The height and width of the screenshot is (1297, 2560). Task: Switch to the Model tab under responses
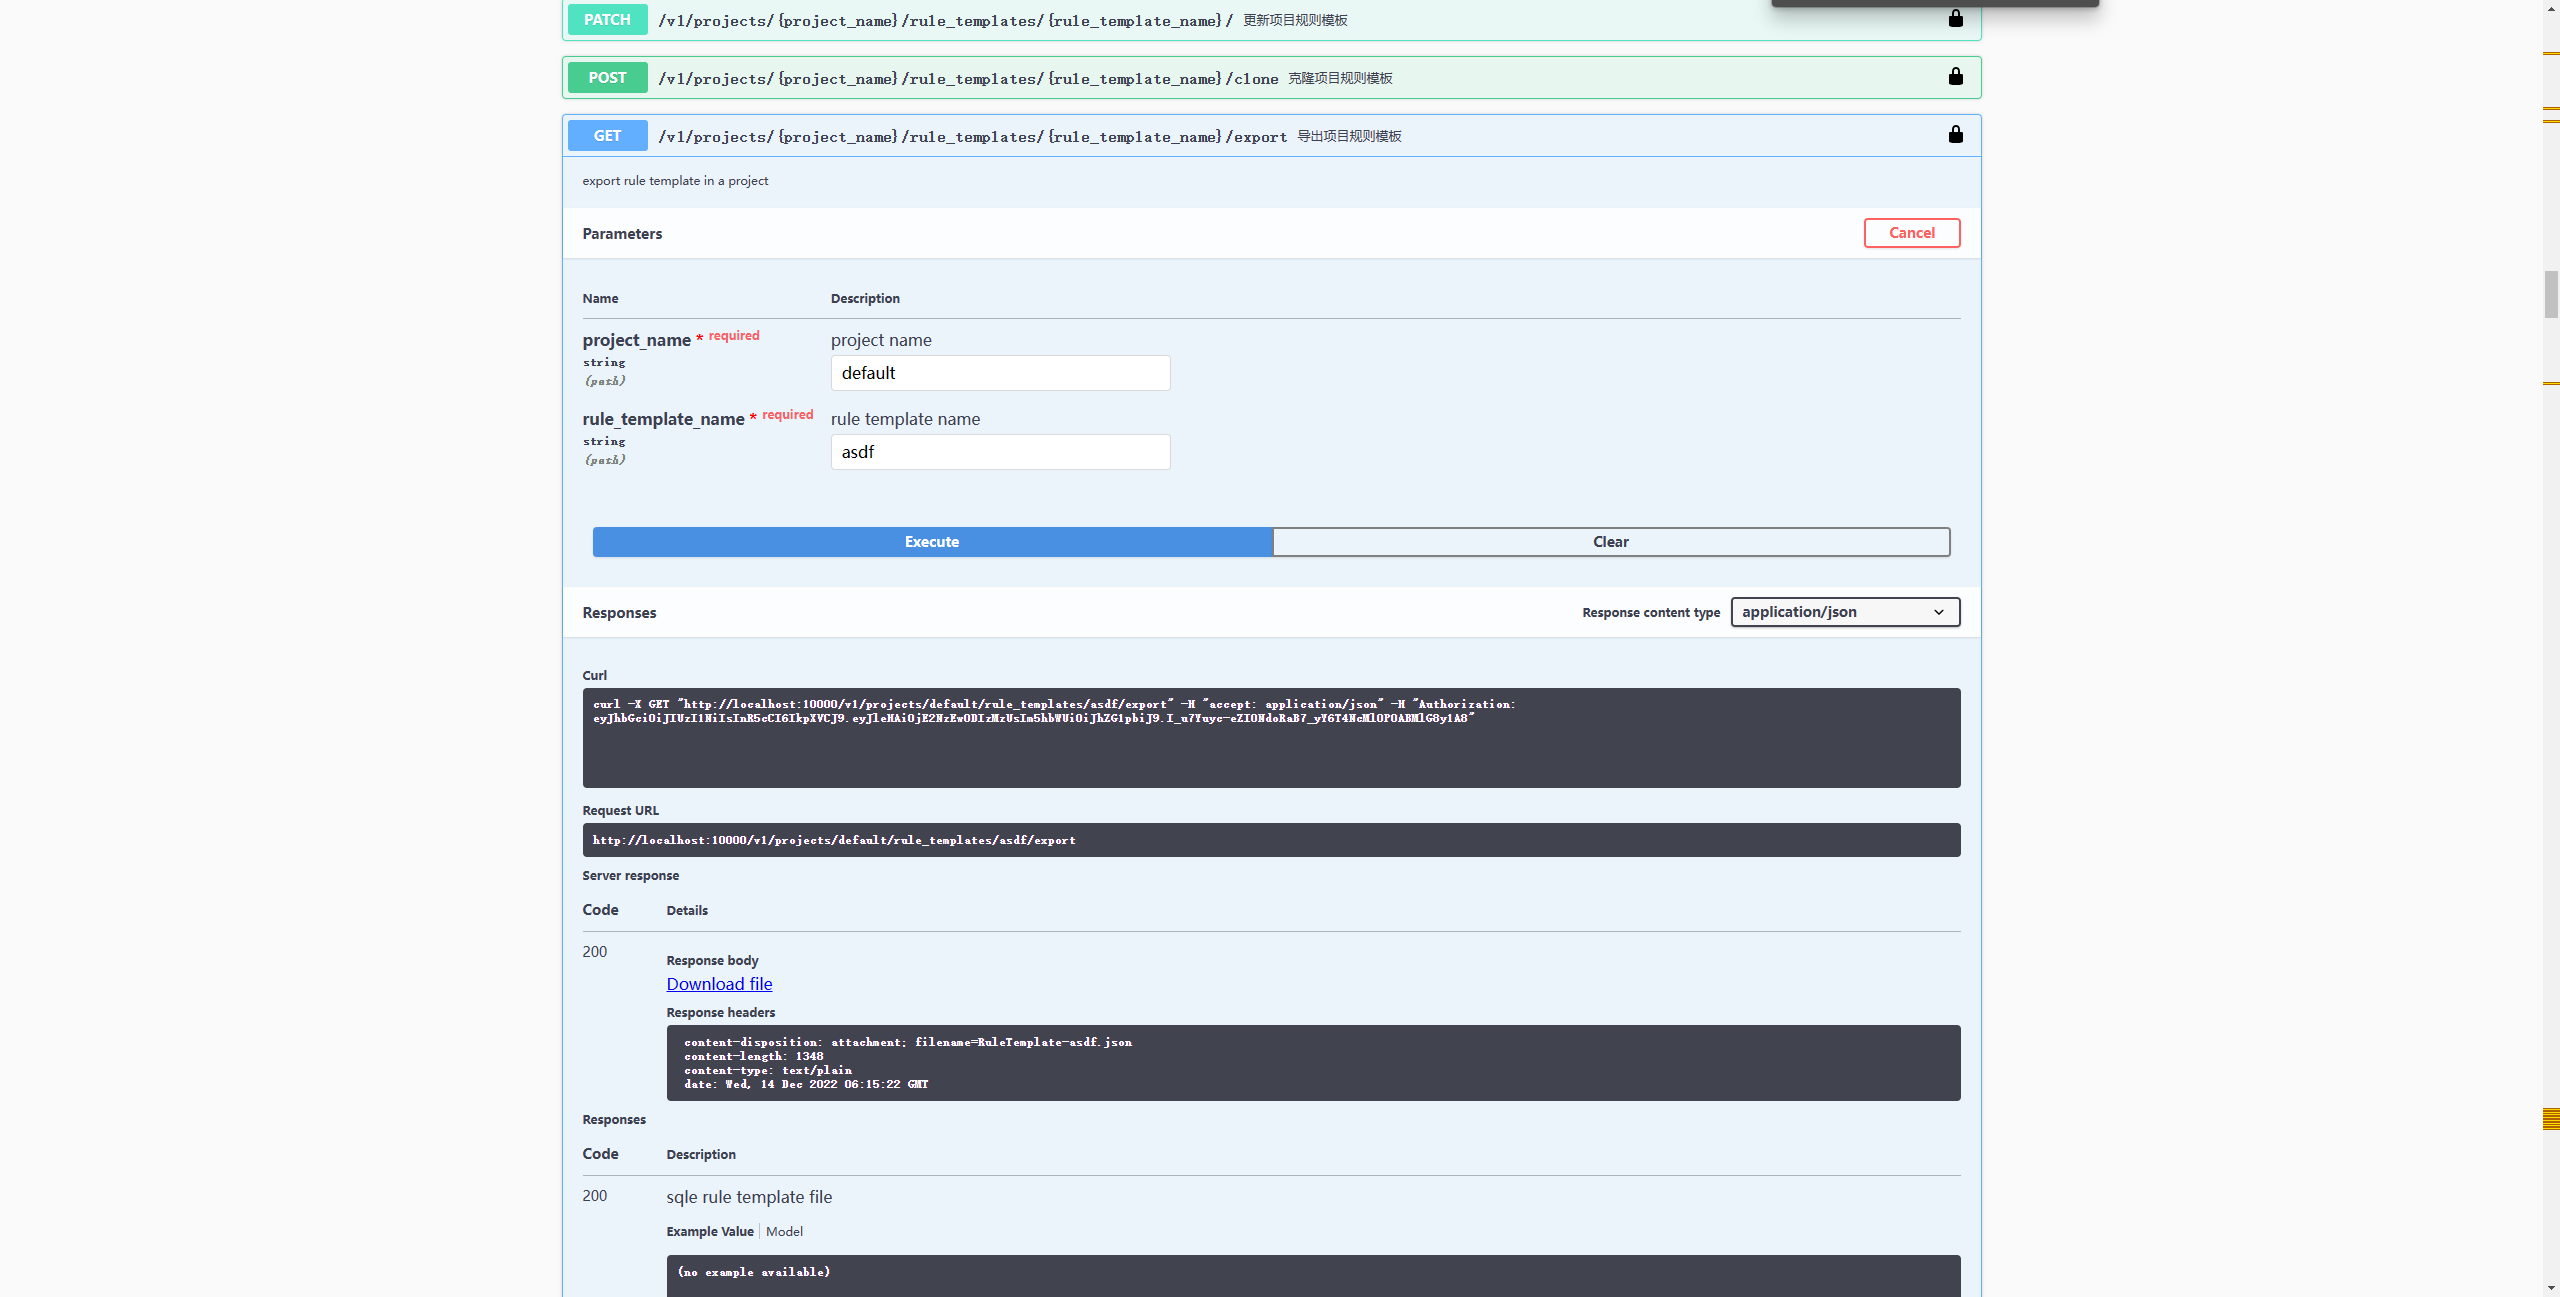coord(784,1231)
